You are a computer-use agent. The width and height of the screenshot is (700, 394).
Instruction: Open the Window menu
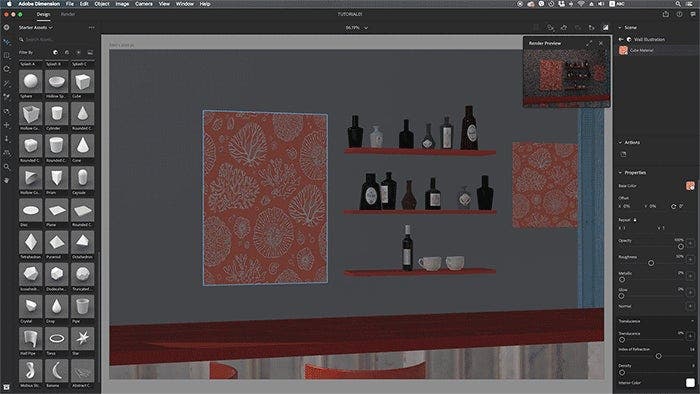[x=185, y=4]
